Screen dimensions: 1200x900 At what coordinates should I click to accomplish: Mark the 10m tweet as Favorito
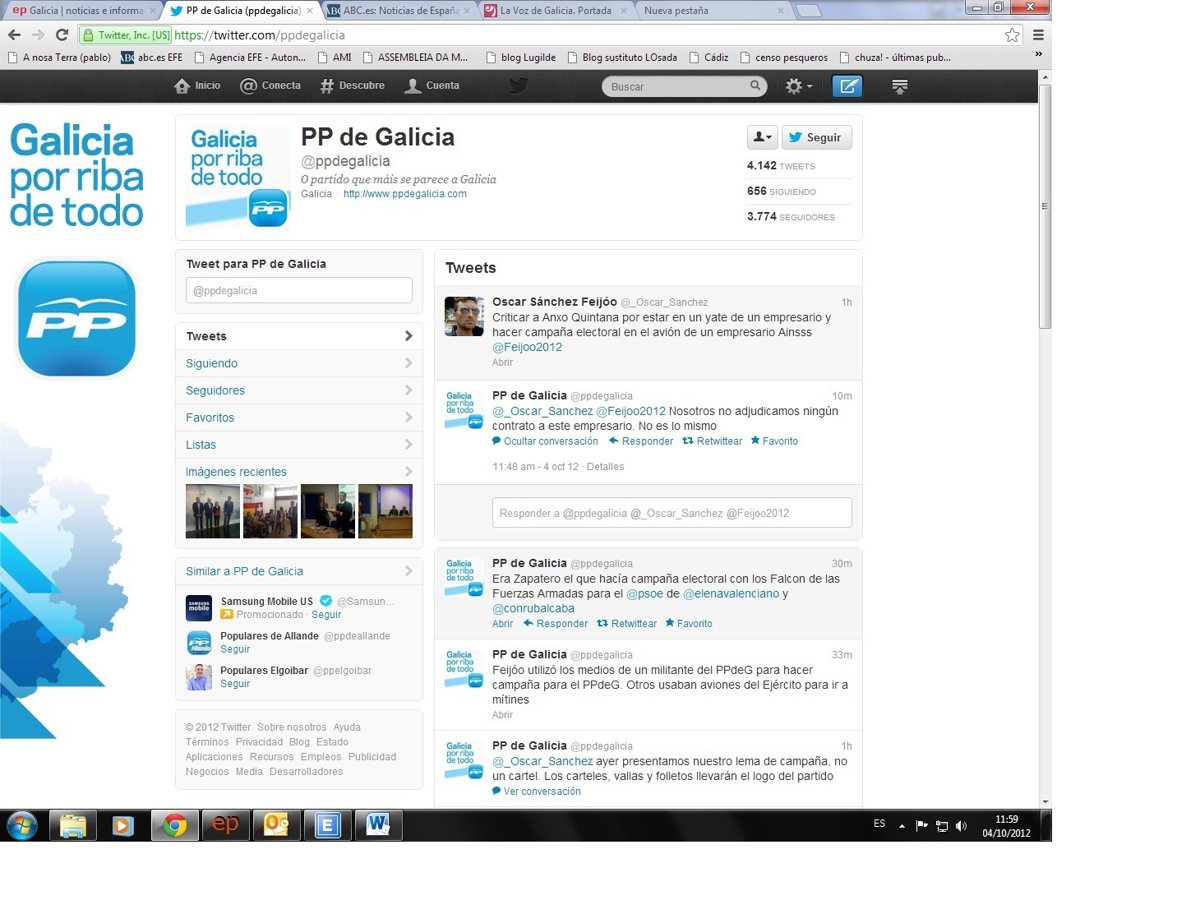(774, 441)
